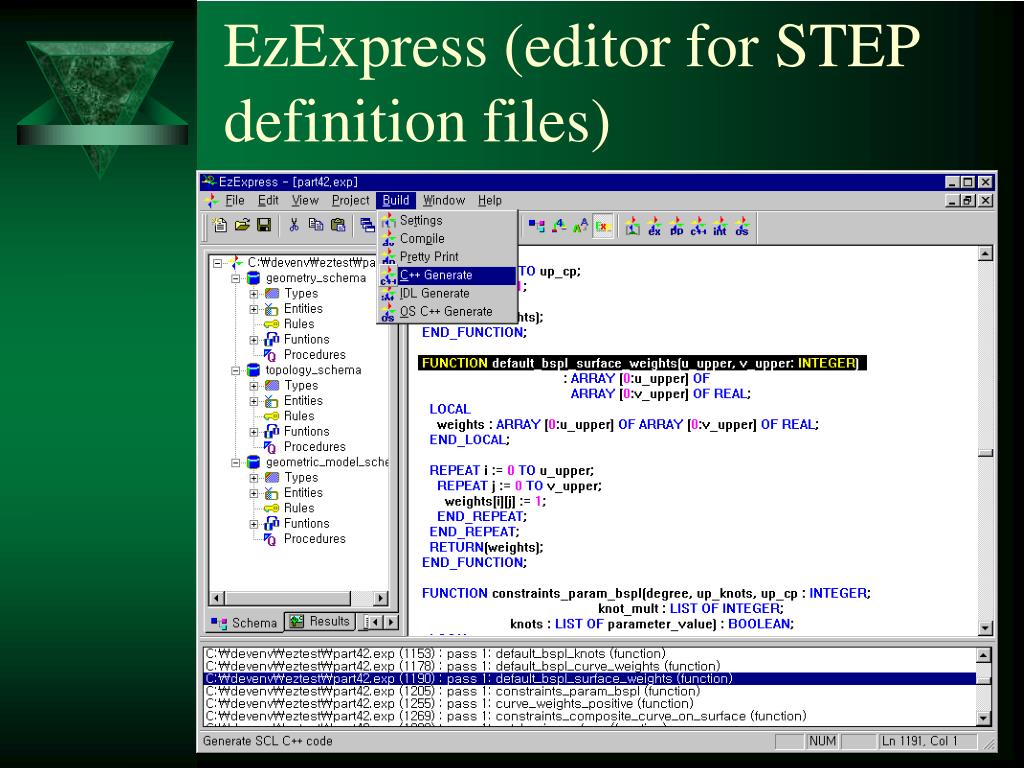Viewport: 1024px width, 768px height.
Task: Select the curve_weights_positive (1255) output line
Action: 590,703
